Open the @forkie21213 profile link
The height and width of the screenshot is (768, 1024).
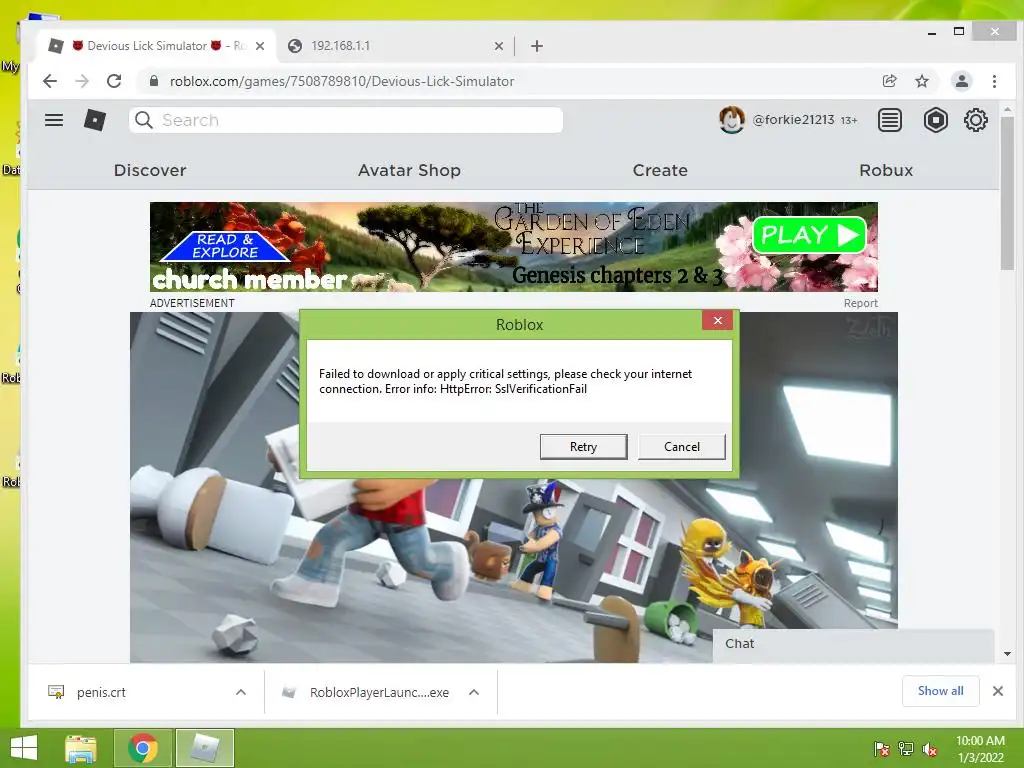point(793,120)
